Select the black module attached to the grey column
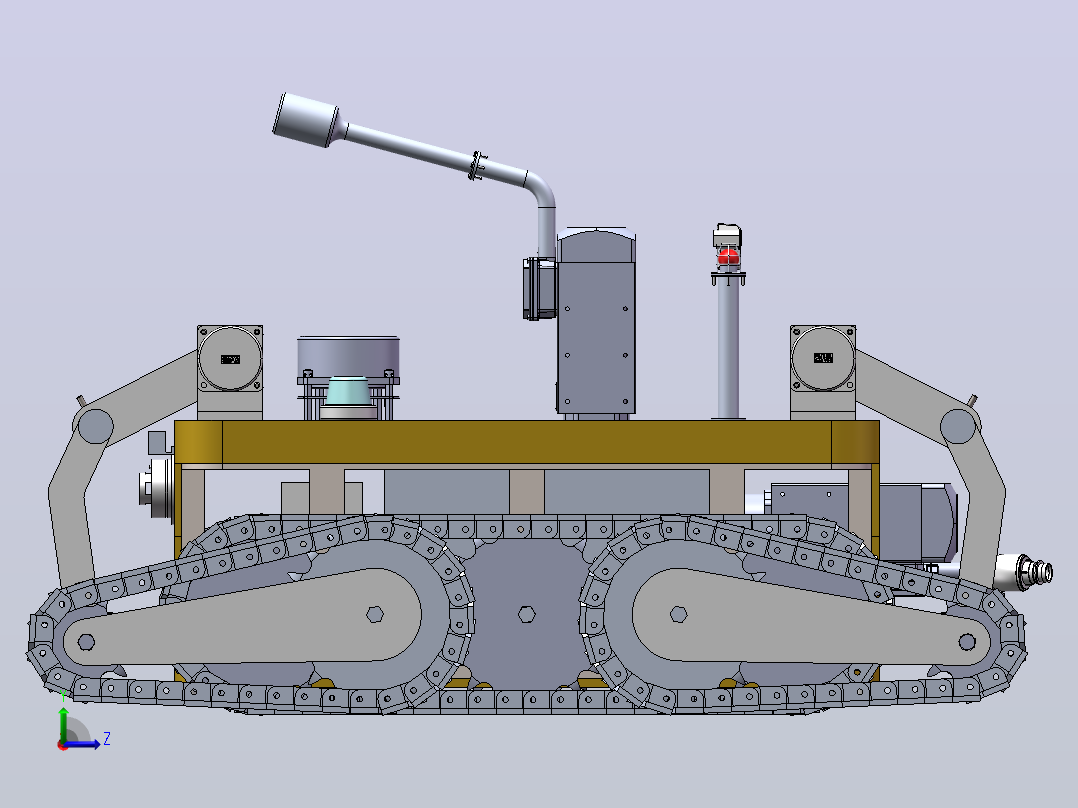Image resolution: width=1078 pixels, height=808 pixels. [x=540, y=289]
